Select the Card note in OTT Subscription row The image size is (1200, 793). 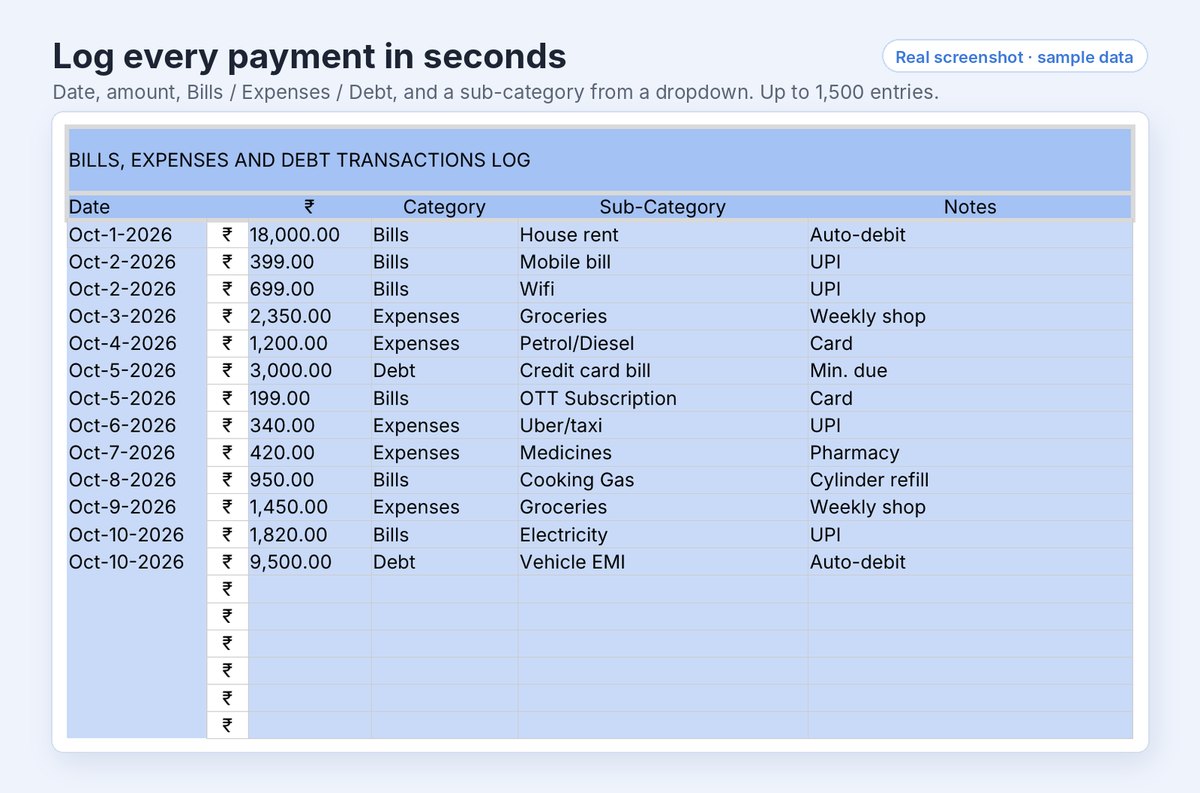[x=970, y=398]
